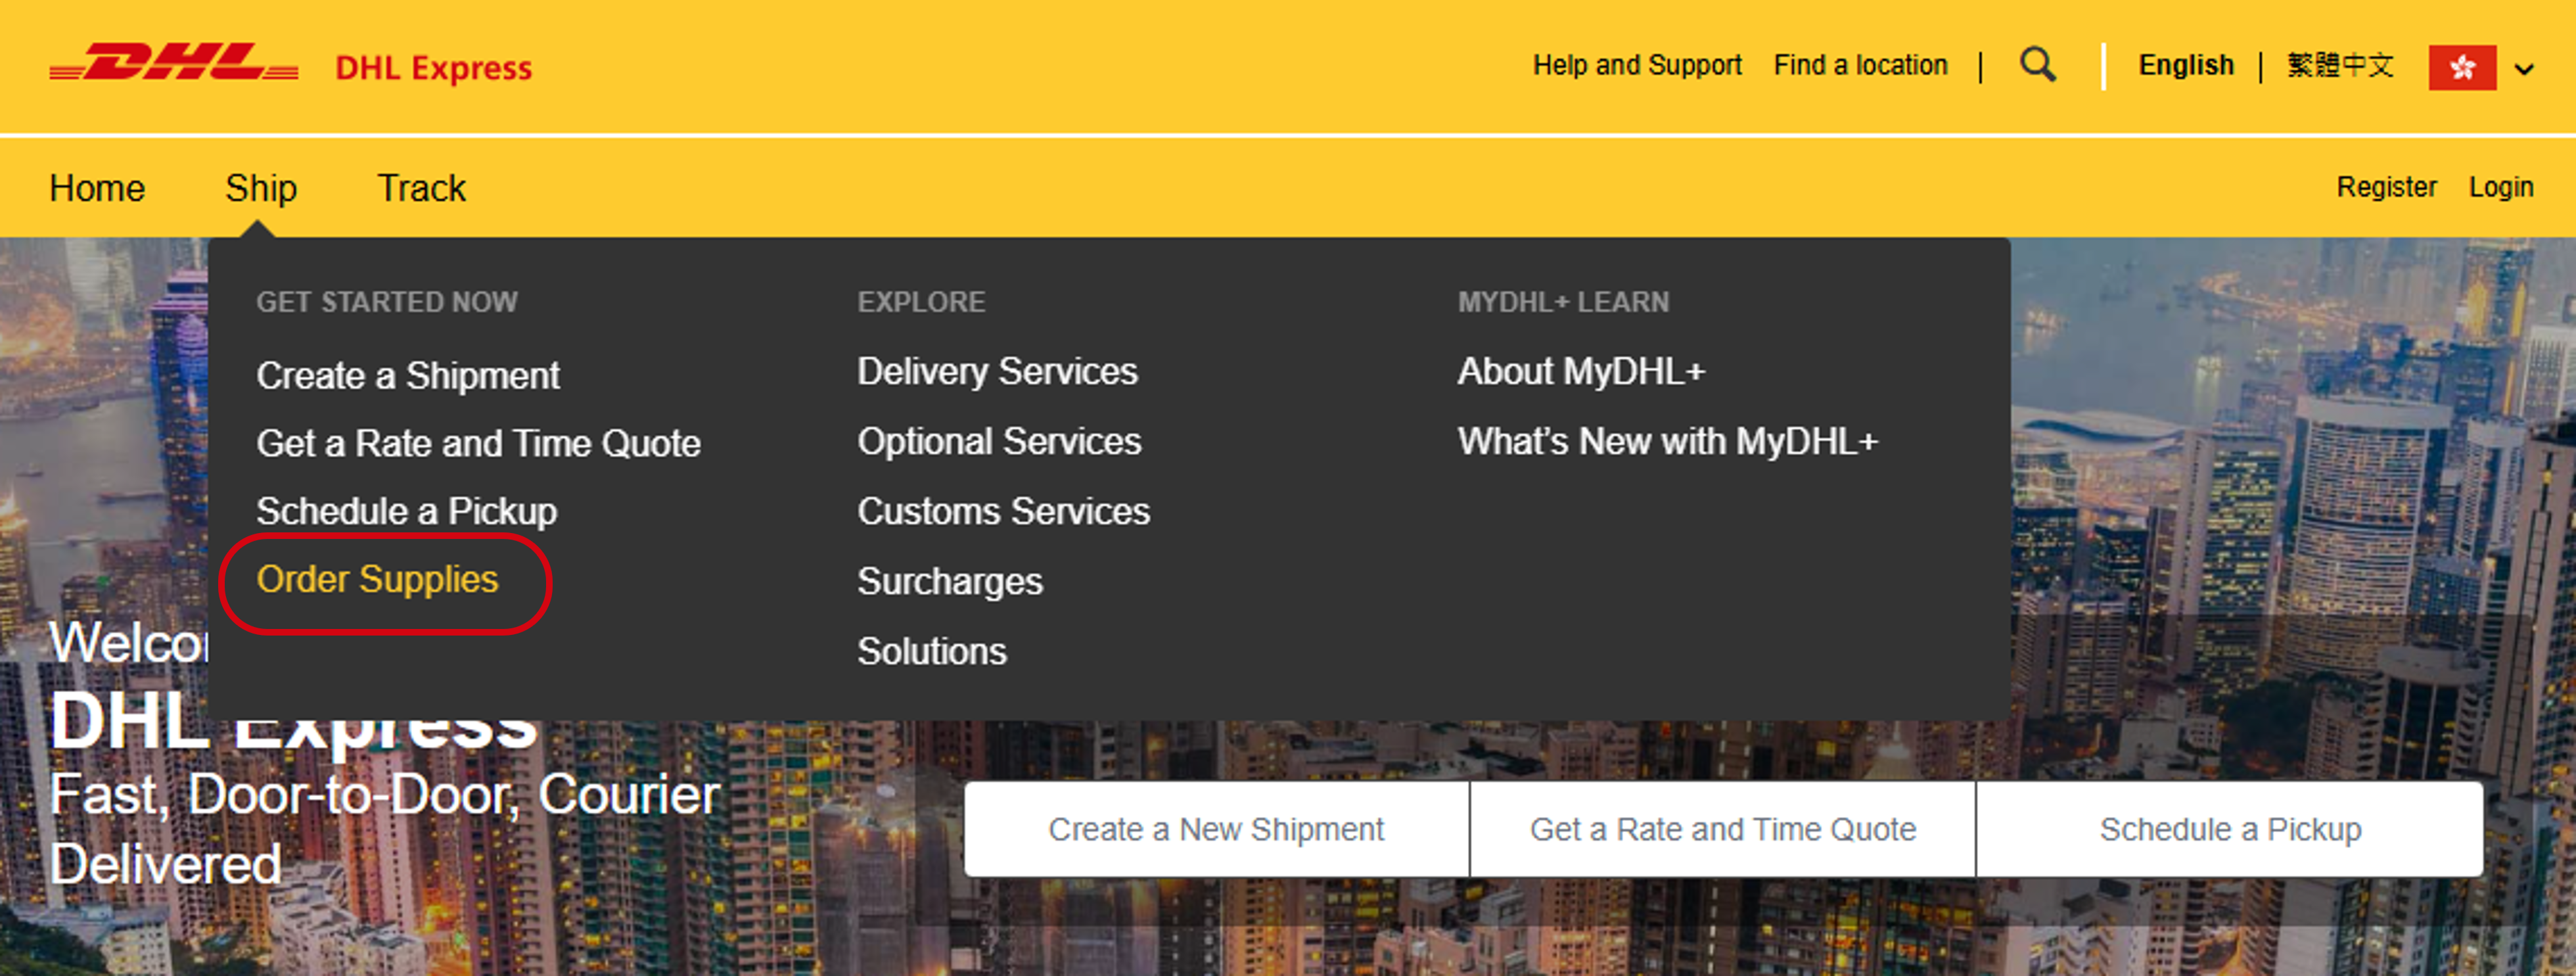The width and height of the screenshot is (2576, 976).
Task: Open Surcharges page
Action: coord(949,582)
